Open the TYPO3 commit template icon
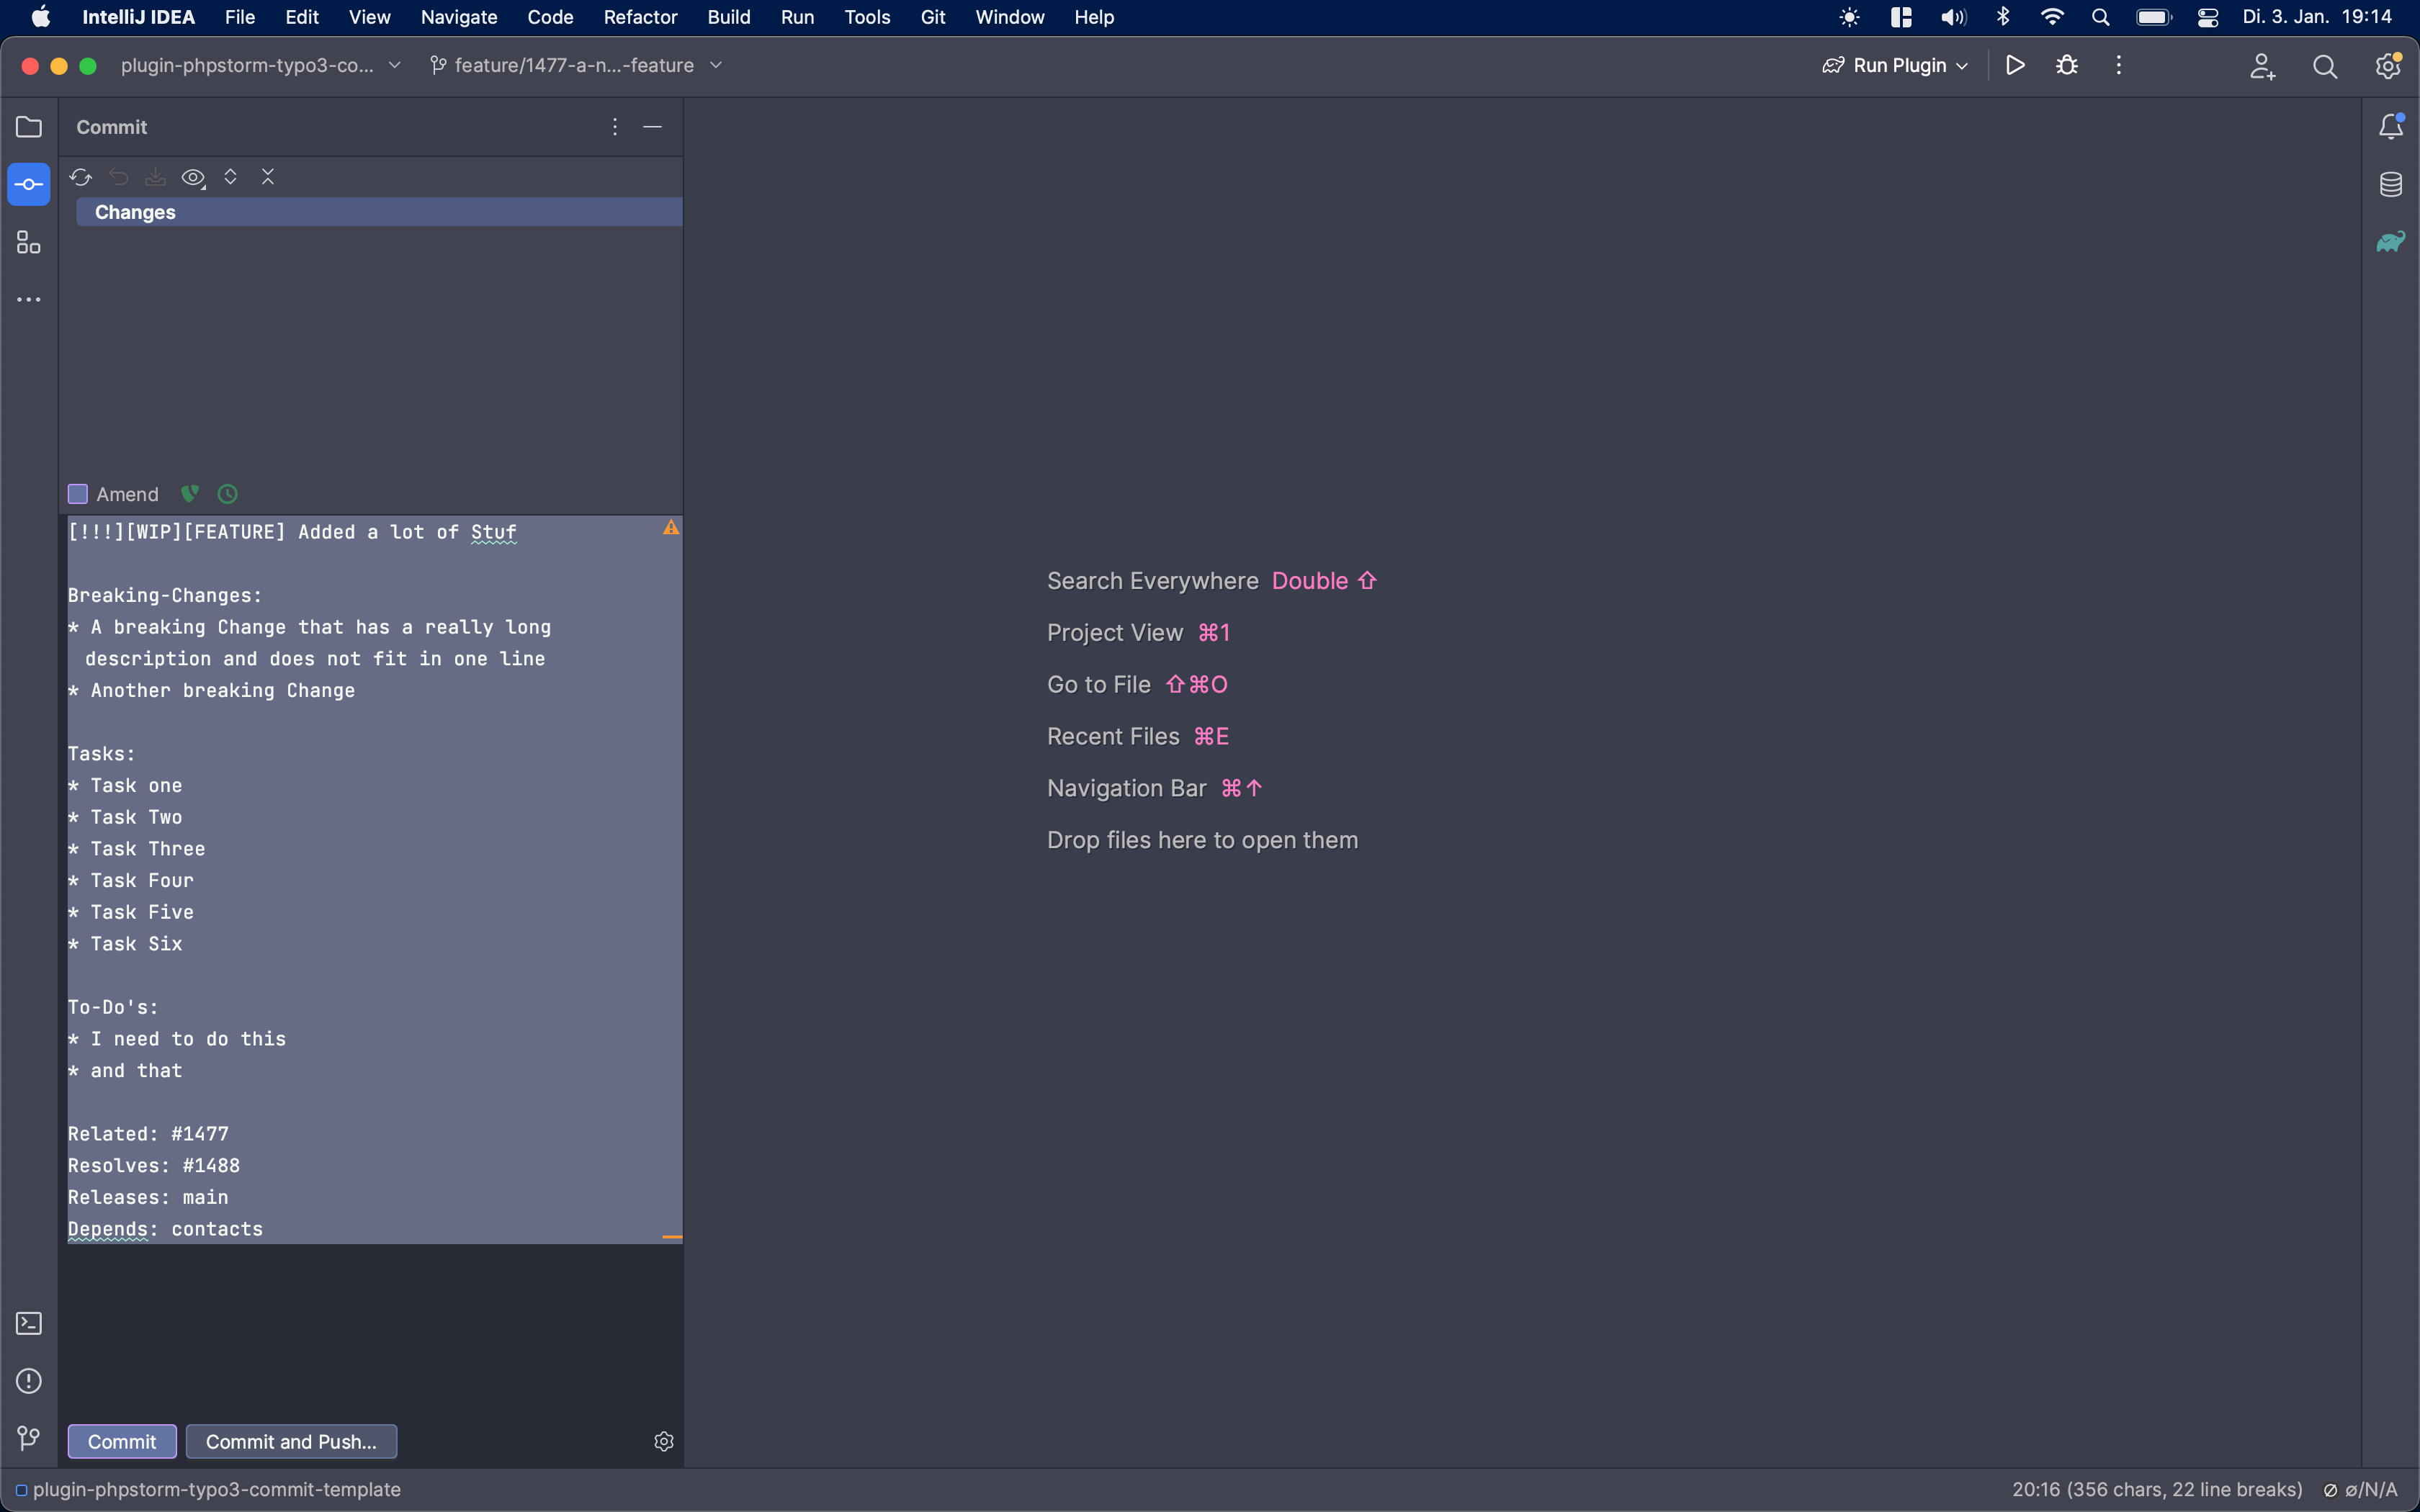 pos(190,494)
